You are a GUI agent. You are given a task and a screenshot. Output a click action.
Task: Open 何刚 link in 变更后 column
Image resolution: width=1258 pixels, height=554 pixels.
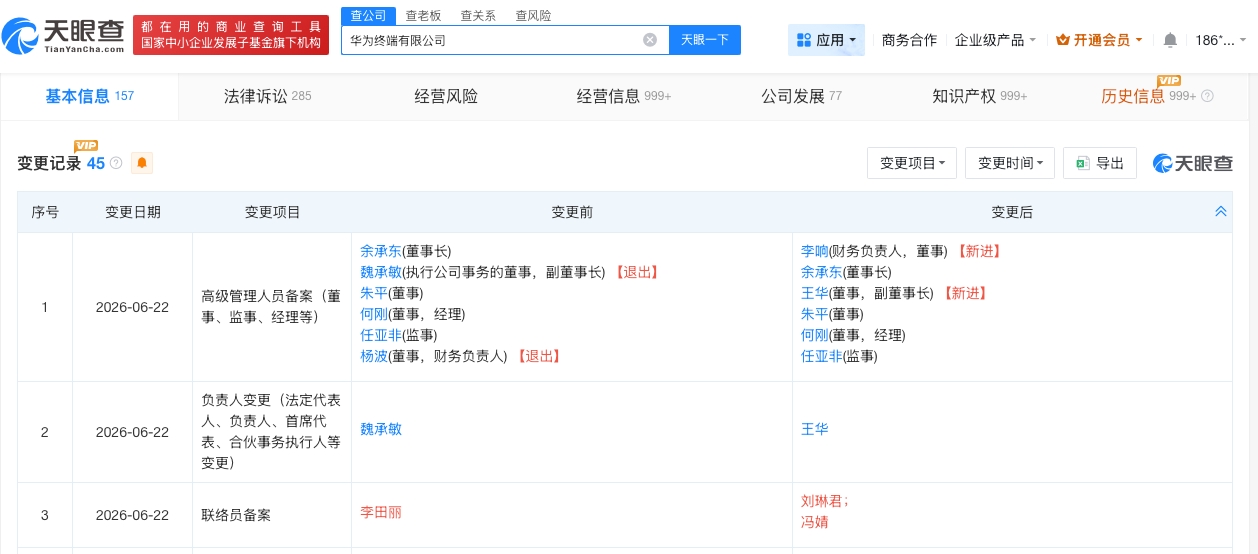pos(815,335)
